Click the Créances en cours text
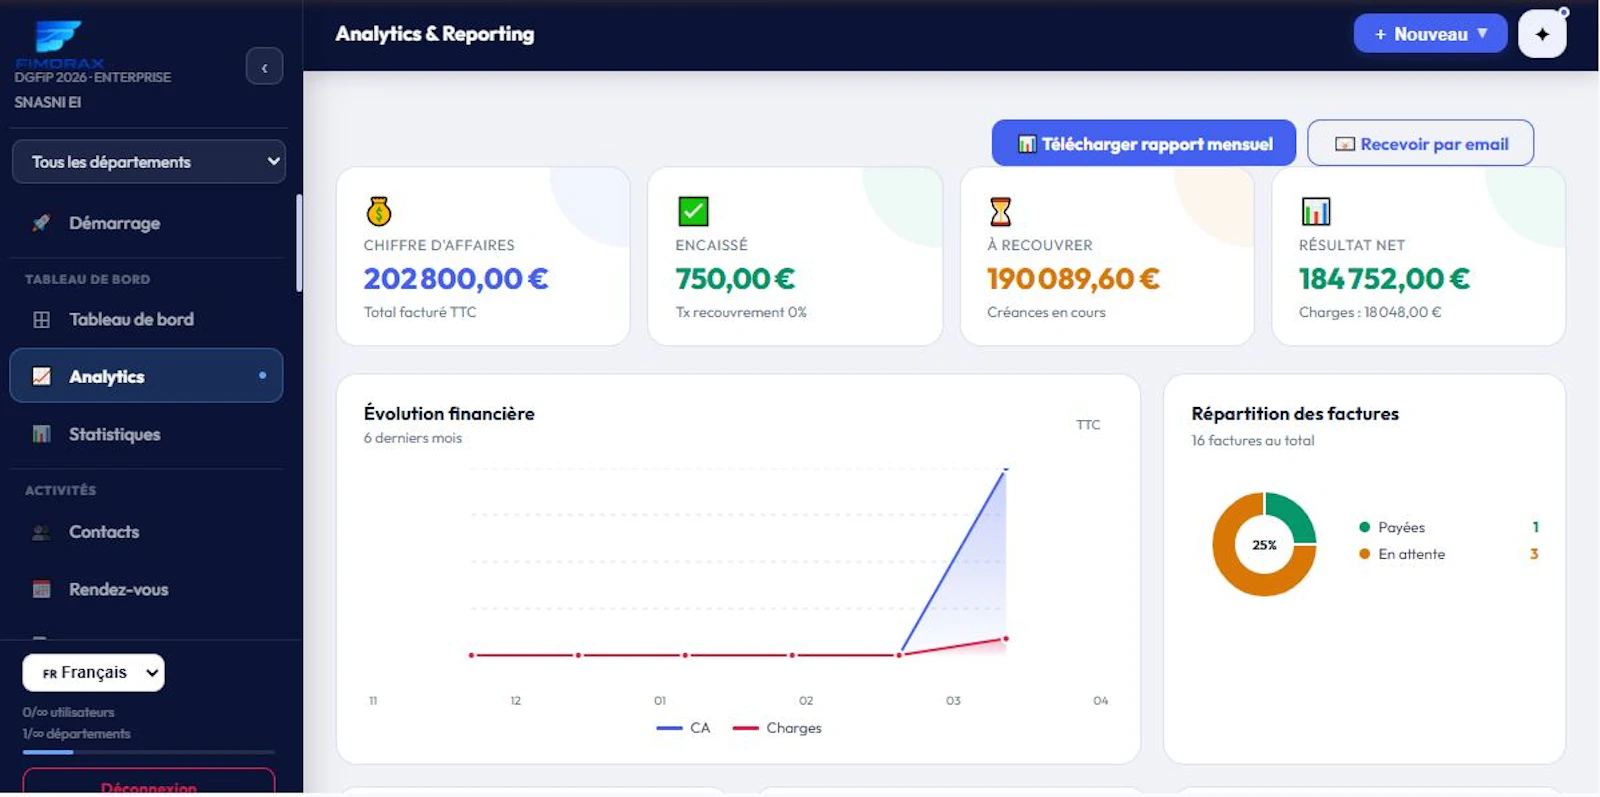This screenshot has height=797, width=1600. point(1046,312)
